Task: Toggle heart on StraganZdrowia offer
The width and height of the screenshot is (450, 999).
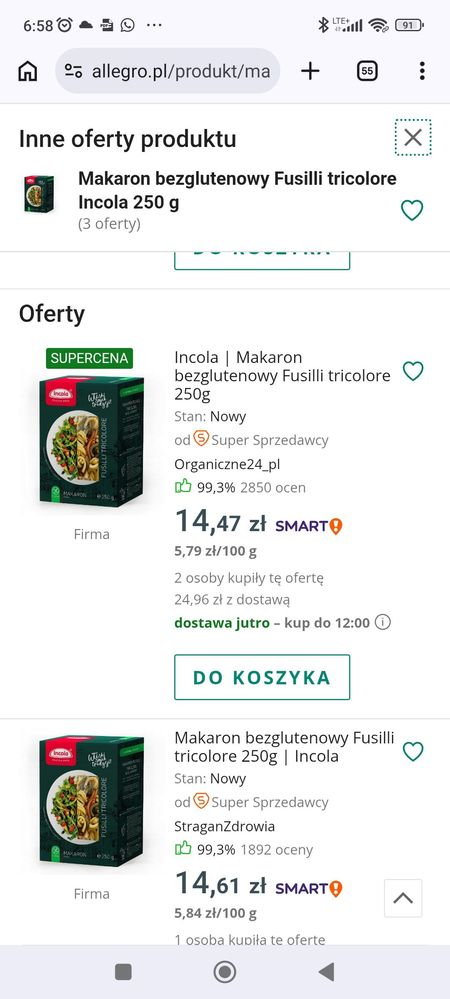Action: point(413,752)
